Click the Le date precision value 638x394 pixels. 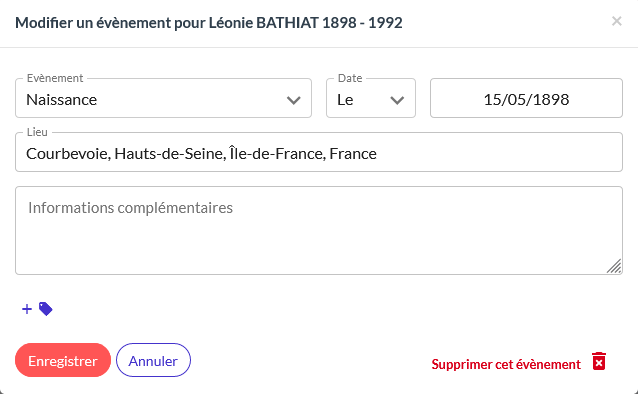[345, 100]
